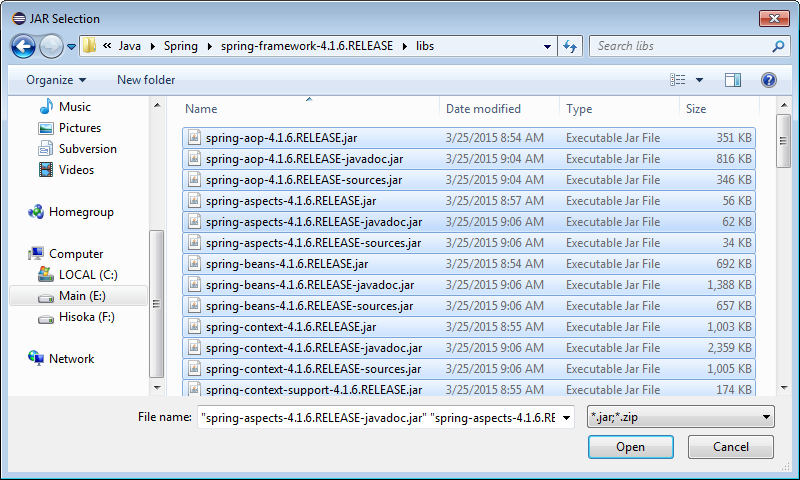The height and width of the screenshot is (480, 800).
Task: Click the navigation pane scroll down arrow
Action: (157, 388)
